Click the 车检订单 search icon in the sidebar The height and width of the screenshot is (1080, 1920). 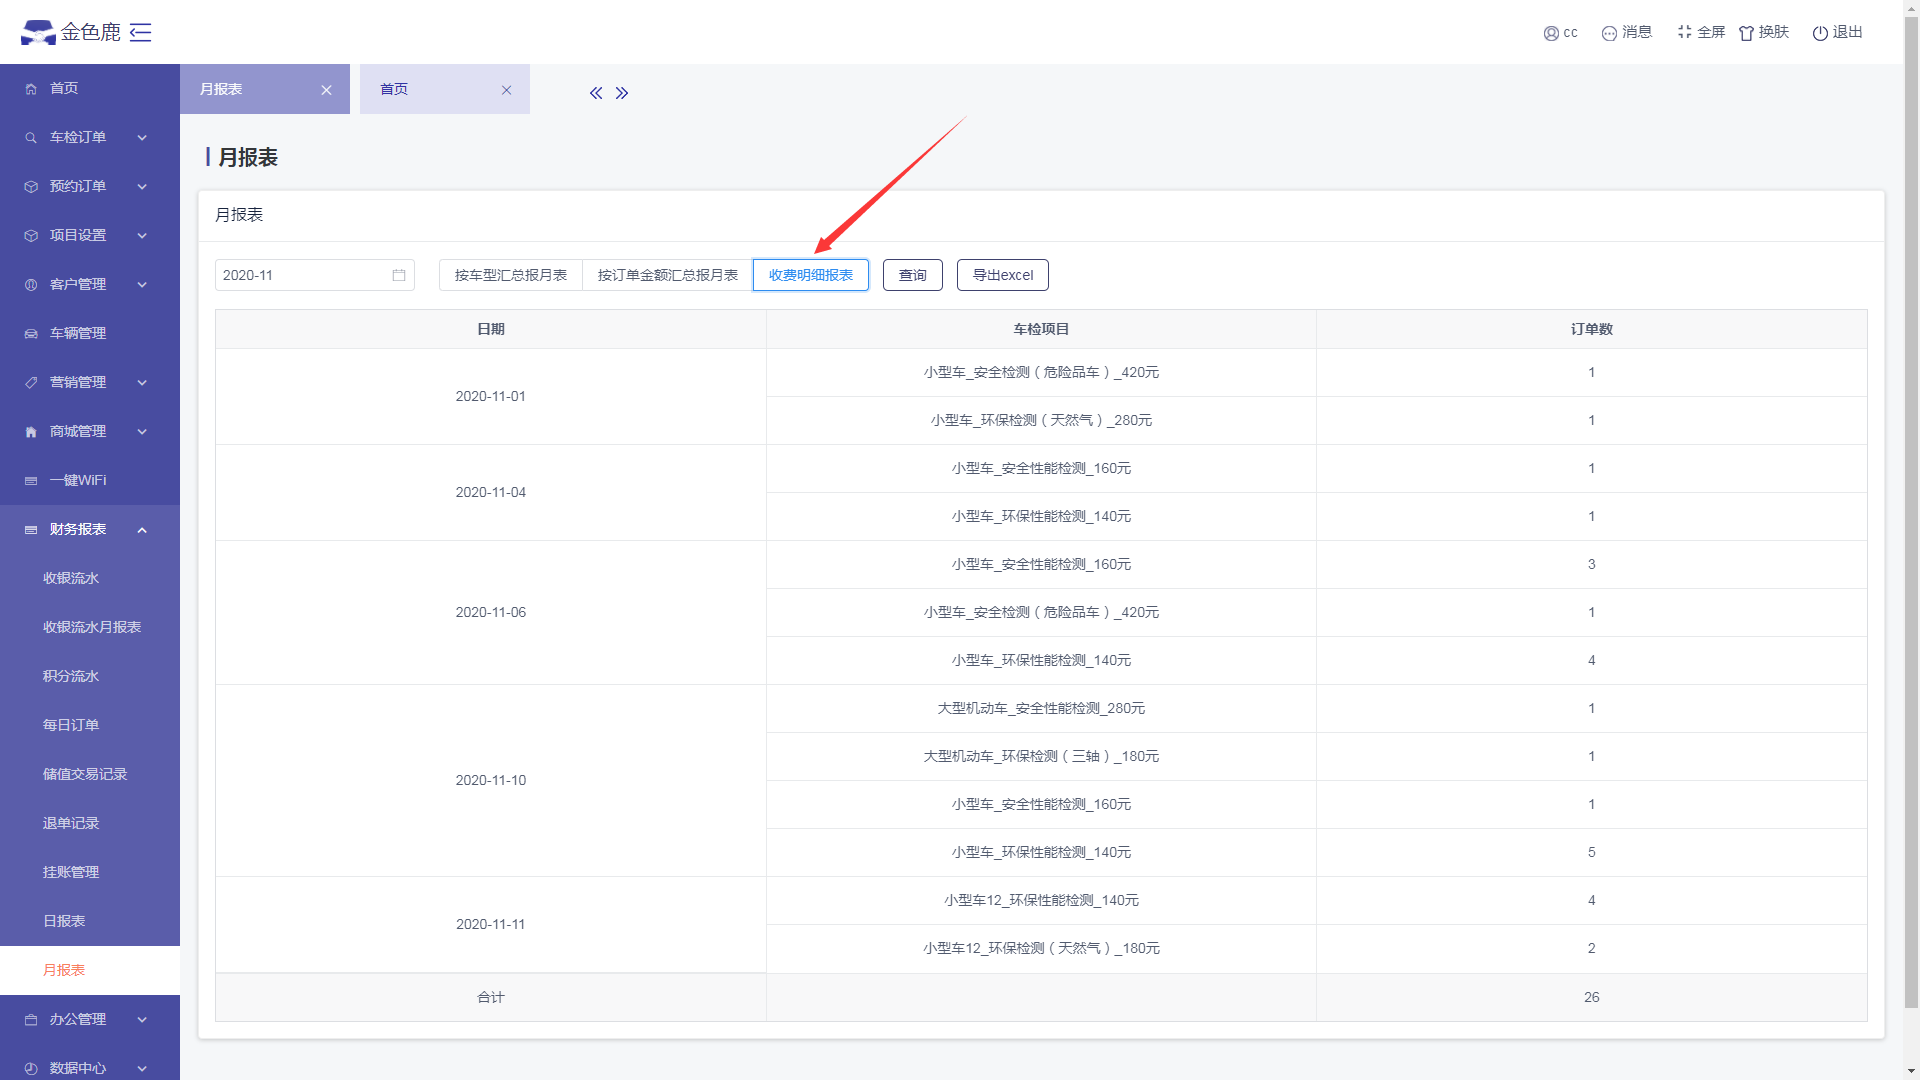(31, 138)
